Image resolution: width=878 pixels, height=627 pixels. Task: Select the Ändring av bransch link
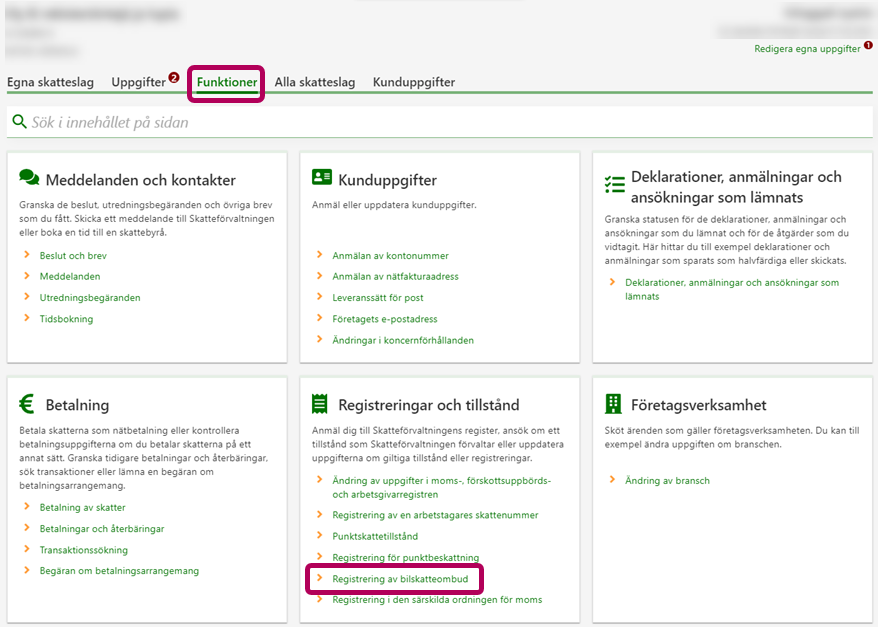point(667,480)
